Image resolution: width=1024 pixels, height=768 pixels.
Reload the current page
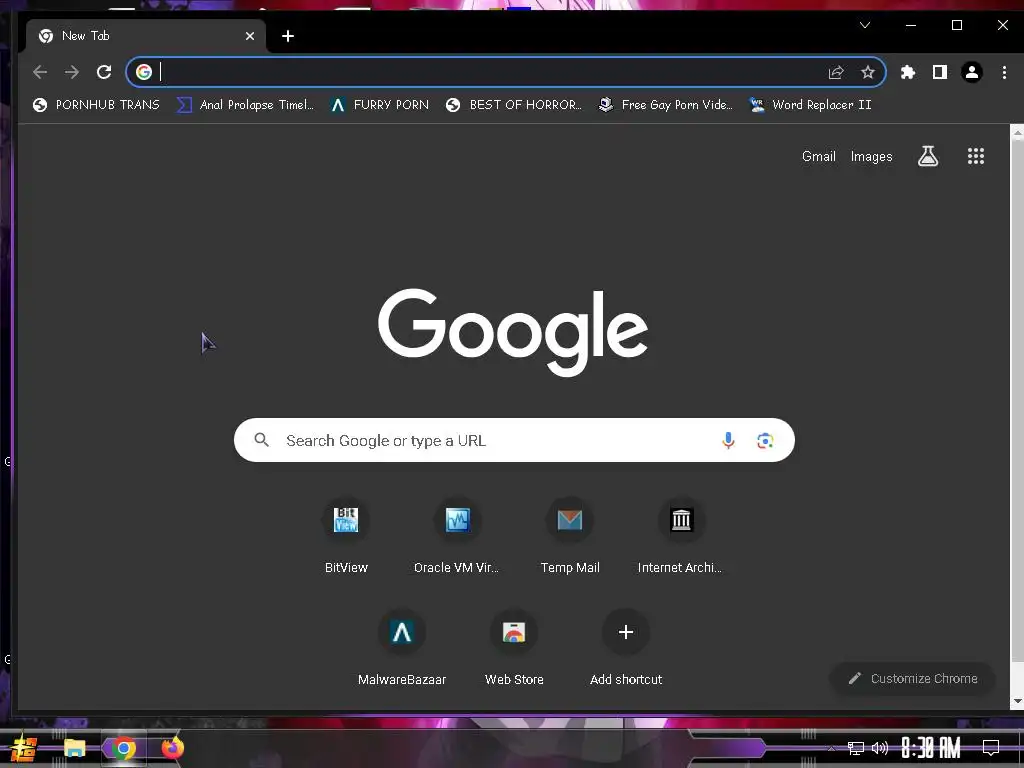coord(104,72)
